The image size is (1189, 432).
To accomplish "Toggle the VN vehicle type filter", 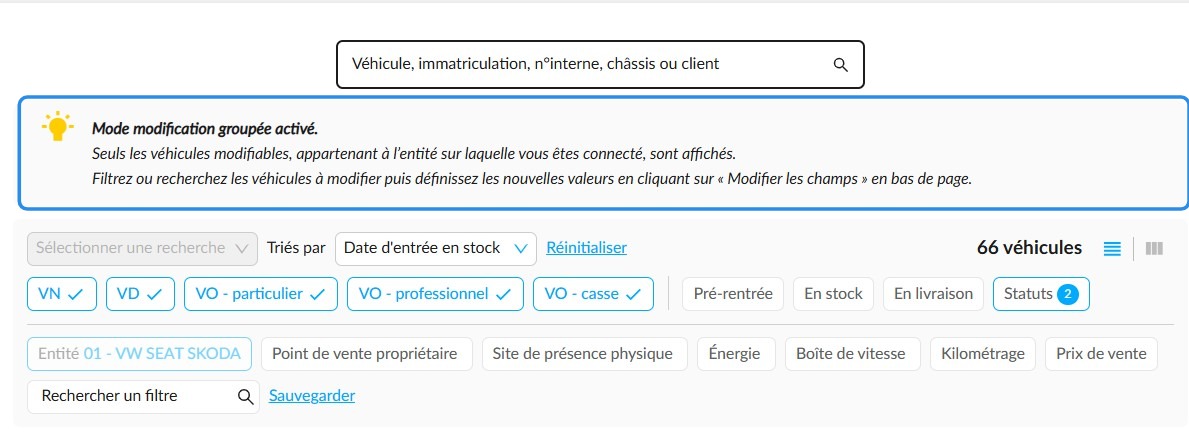I will (x=62, y=294).
